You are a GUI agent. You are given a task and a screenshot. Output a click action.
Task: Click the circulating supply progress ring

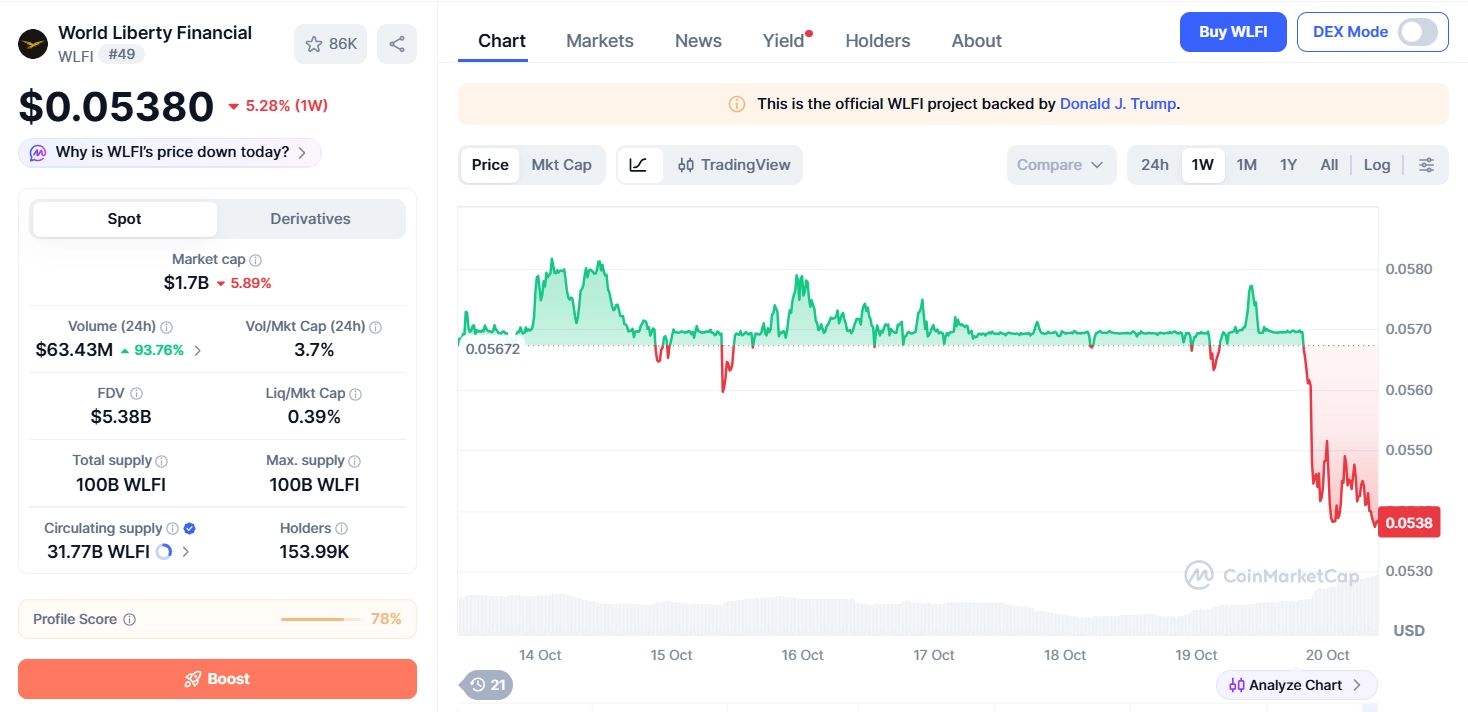point(165,551)
